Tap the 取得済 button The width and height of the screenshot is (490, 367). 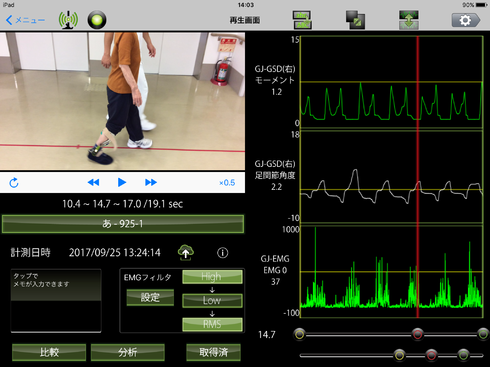[x=213, y=352]
